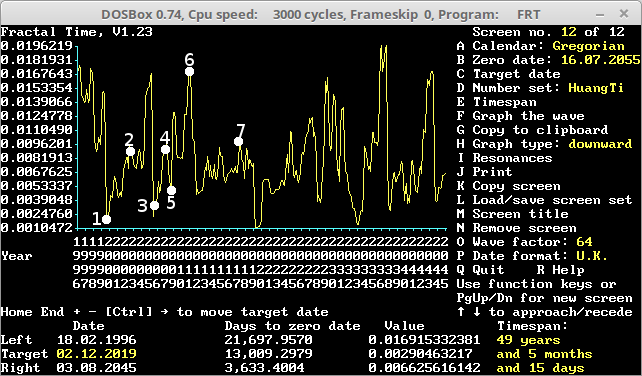
Task: Click the 'Home End + - [Ctrl]' hint line
Action: (165, 312)
